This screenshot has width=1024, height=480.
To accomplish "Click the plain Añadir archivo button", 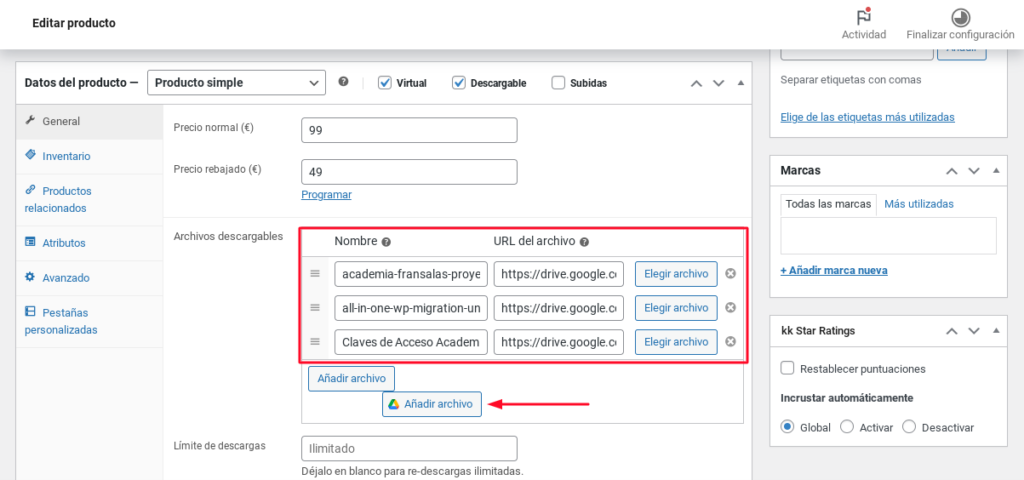I will pyautogui.click(x=351, y=379).
